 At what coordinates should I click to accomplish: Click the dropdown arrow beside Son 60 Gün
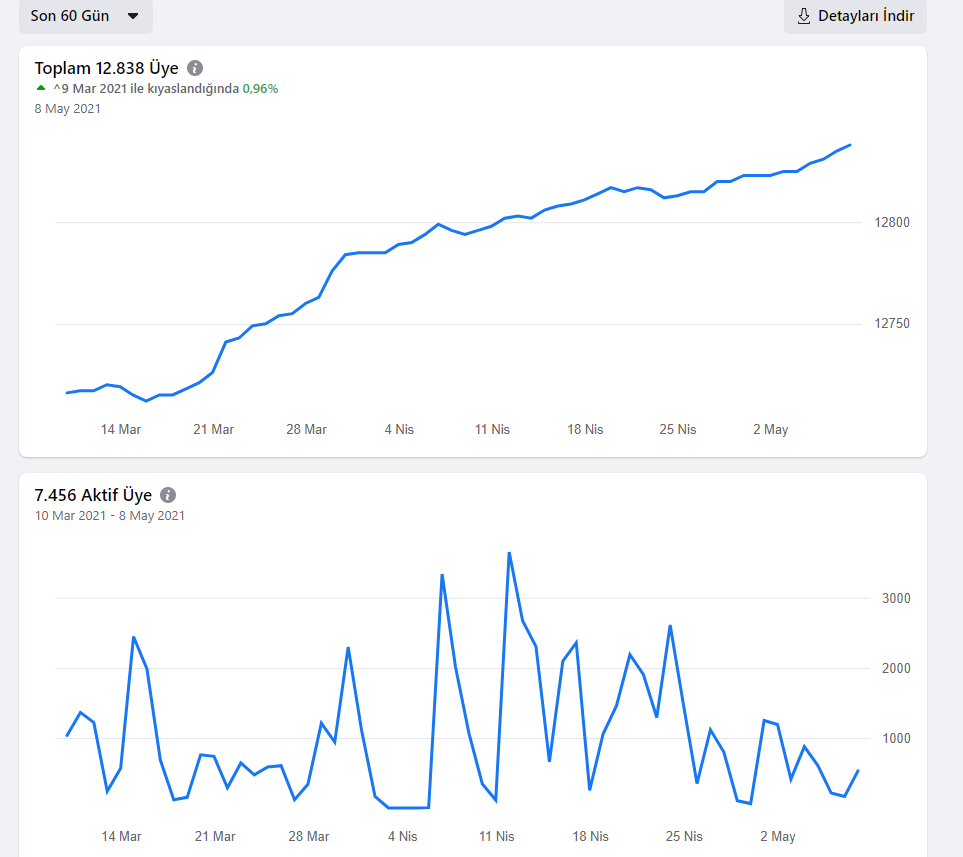pyautogui.click(x=133, y=16)
